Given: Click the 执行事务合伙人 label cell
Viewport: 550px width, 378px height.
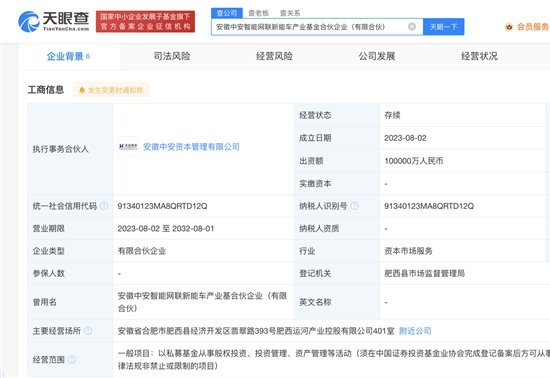Looking at the screenshot, I should 70,149.
